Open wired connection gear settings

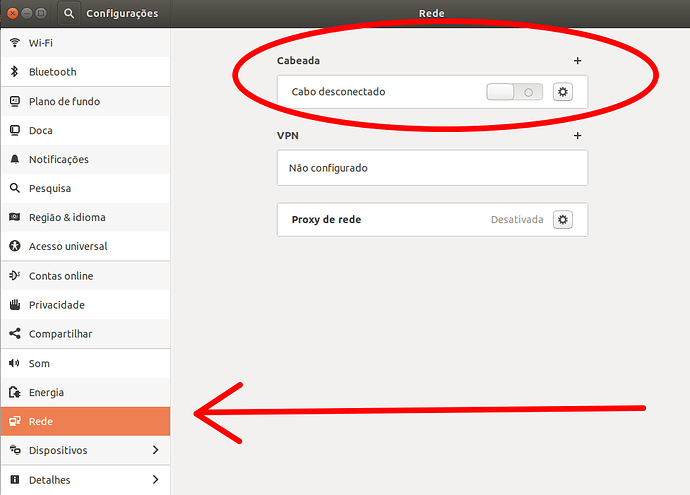563,92
